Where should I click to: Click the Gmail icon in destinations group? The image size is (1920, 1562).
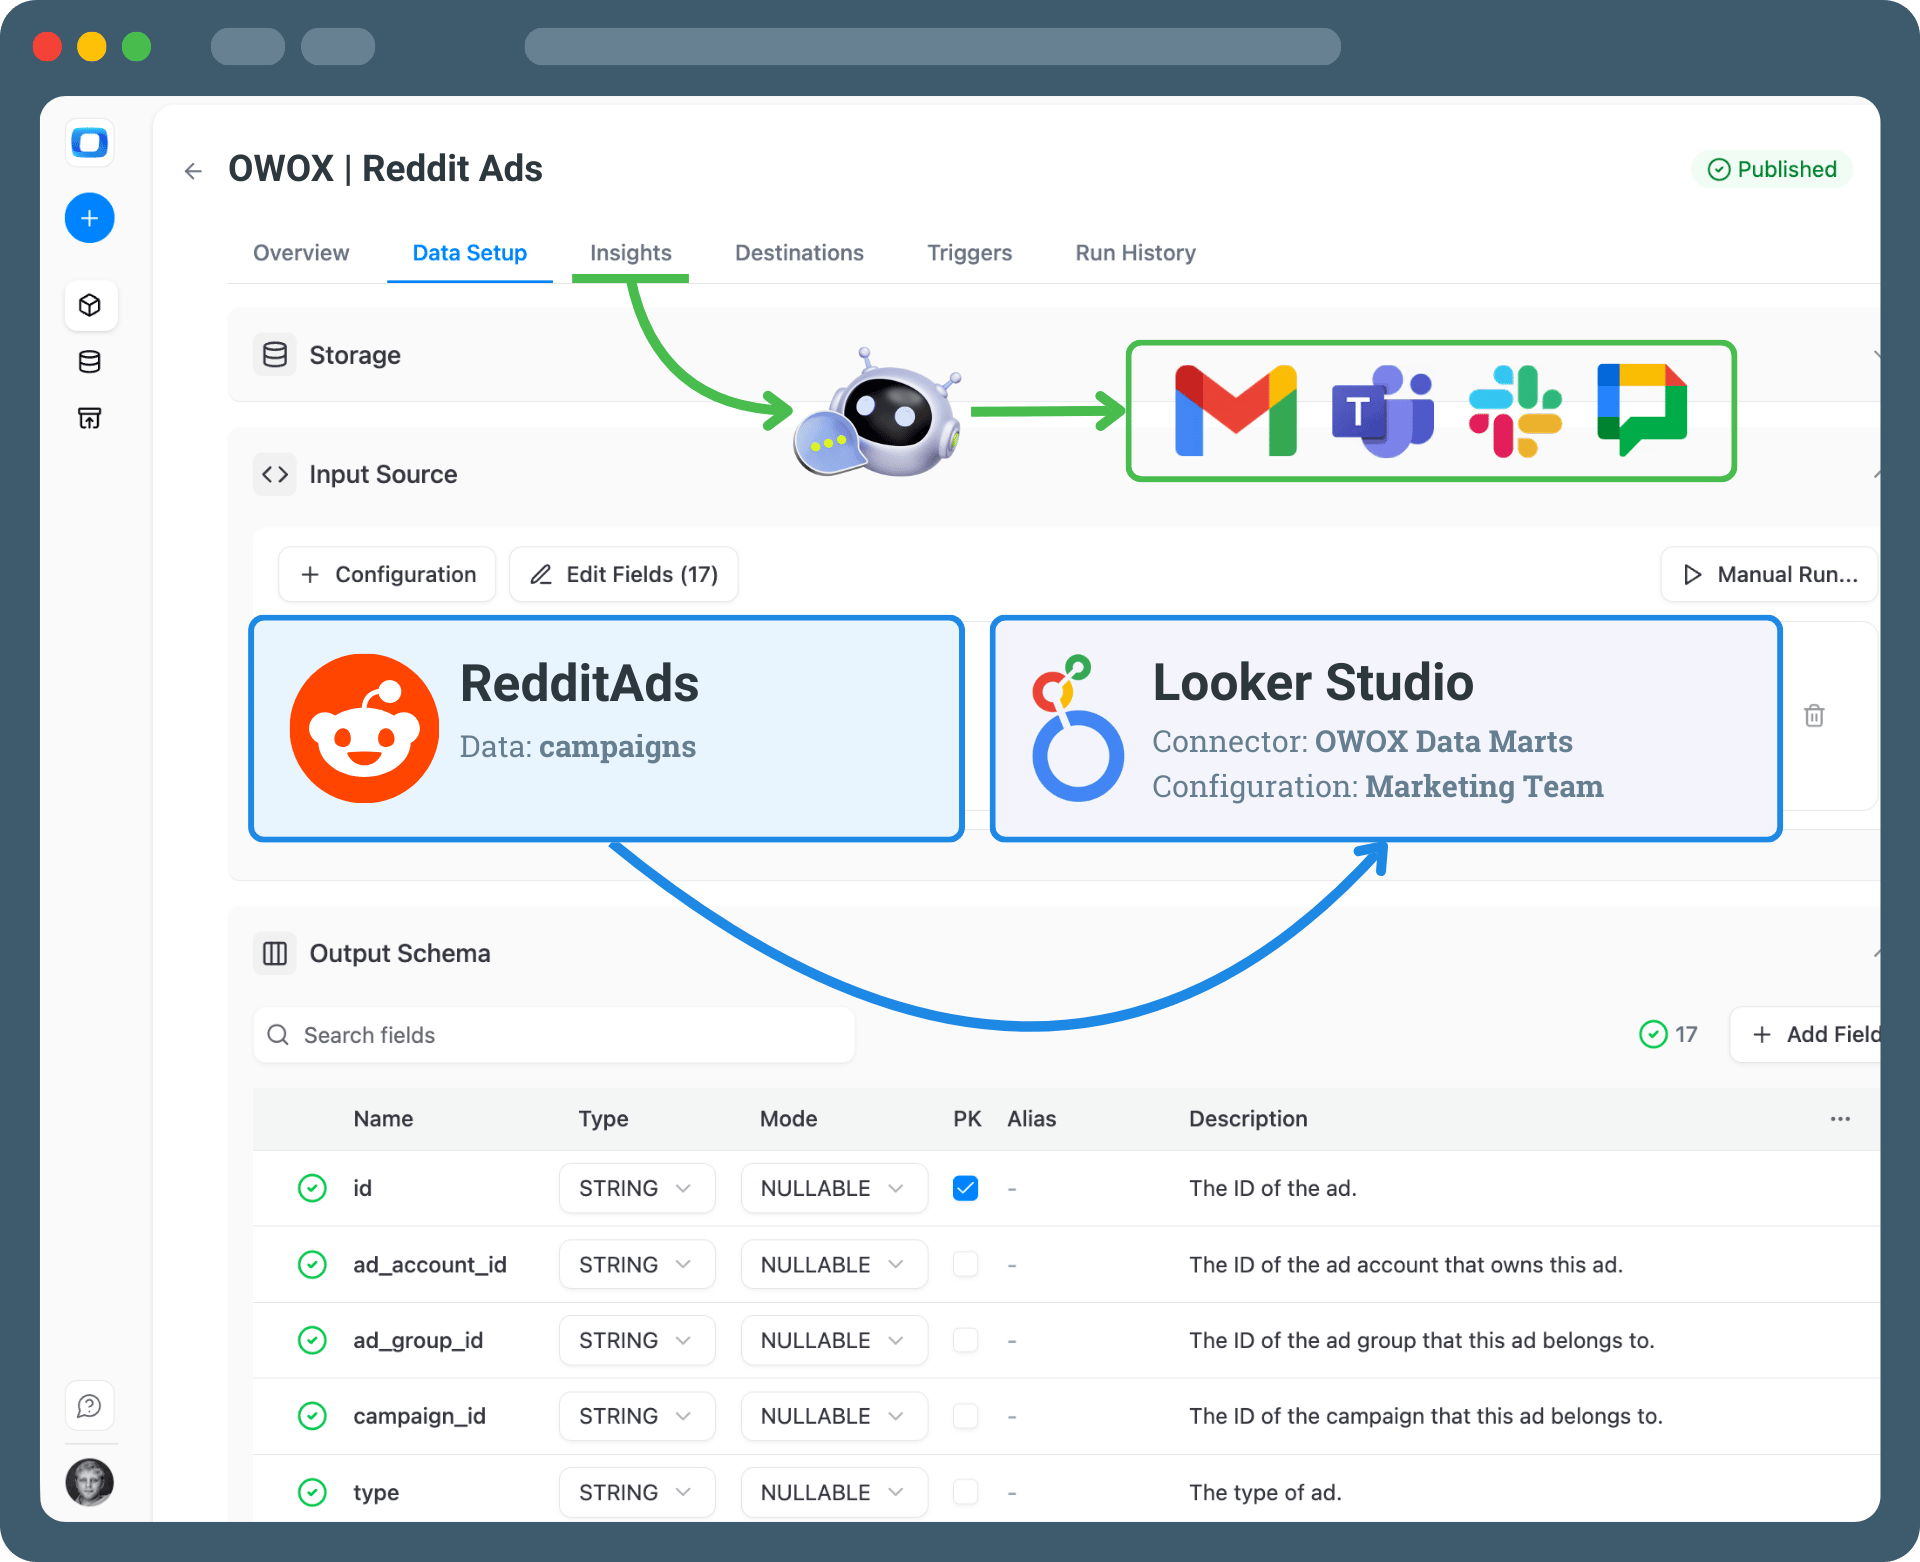point(1233,410)
